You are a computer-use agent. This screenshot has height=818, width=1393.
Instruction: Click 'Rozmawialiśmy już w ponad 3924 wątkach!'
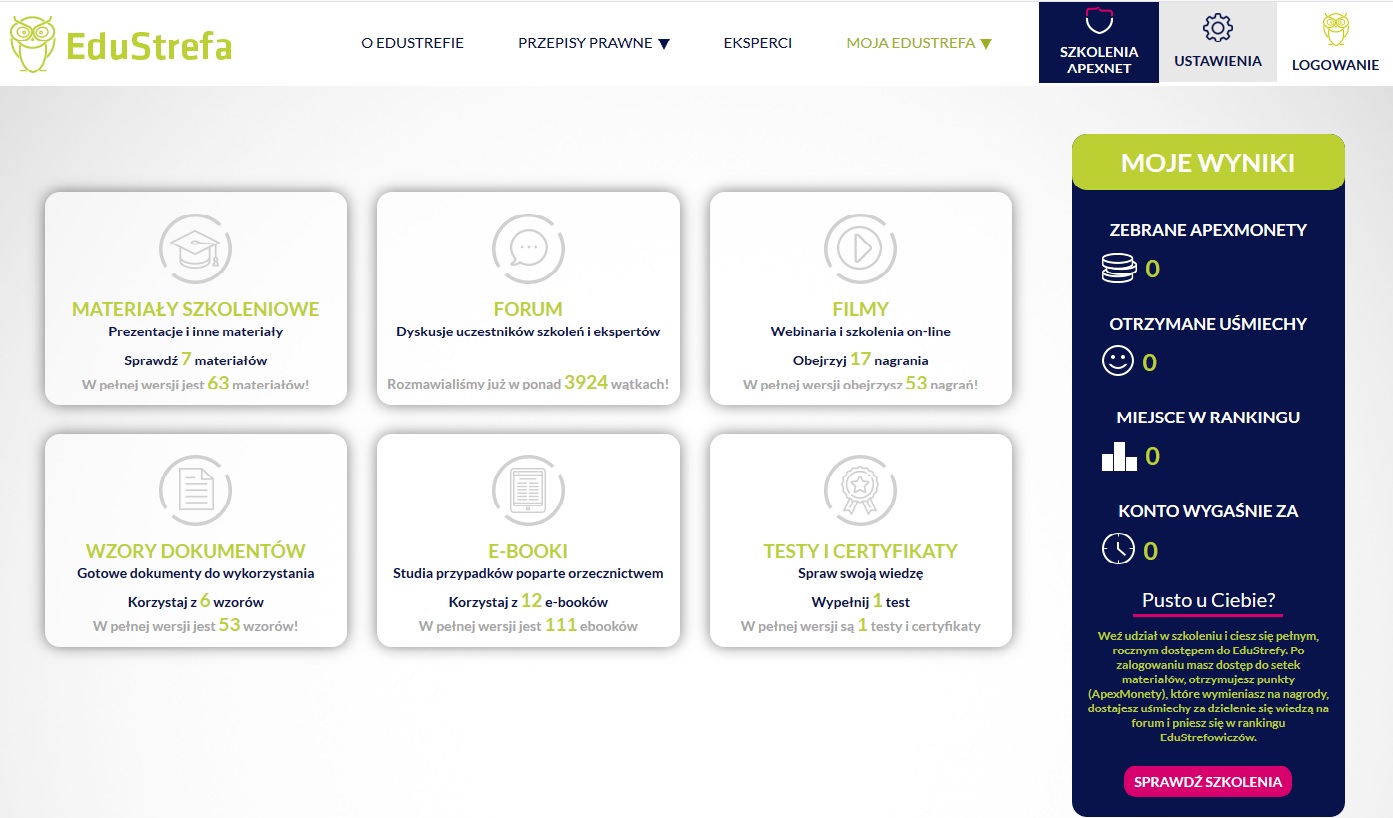click(x=528, y=383)
